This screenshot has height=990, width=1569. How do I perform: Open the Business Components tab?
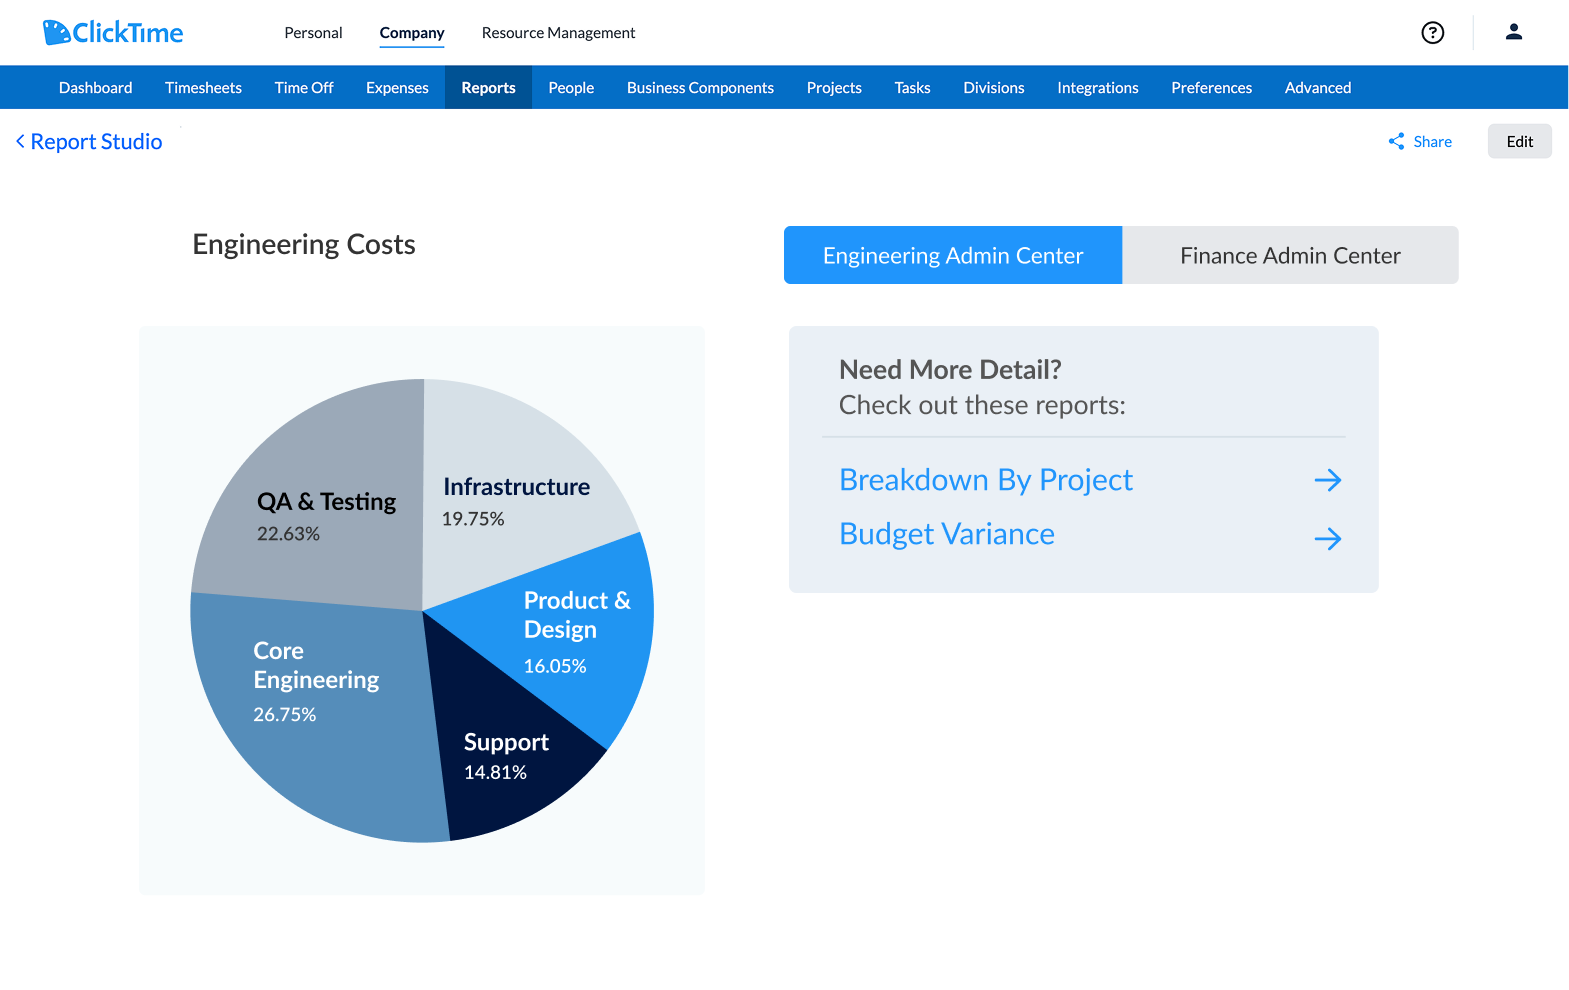(700, 88)
